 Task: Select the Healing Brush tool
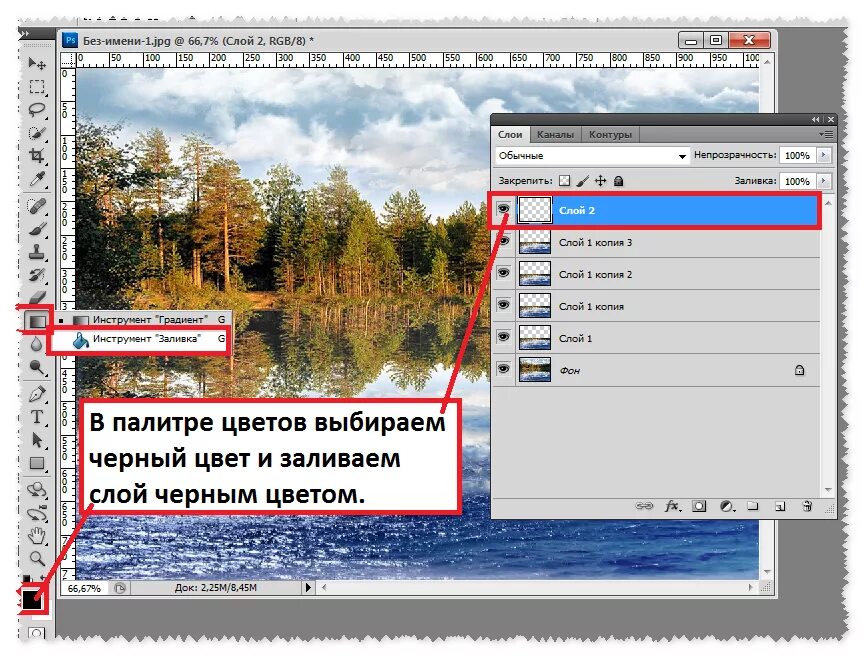[x=37, y=206]
